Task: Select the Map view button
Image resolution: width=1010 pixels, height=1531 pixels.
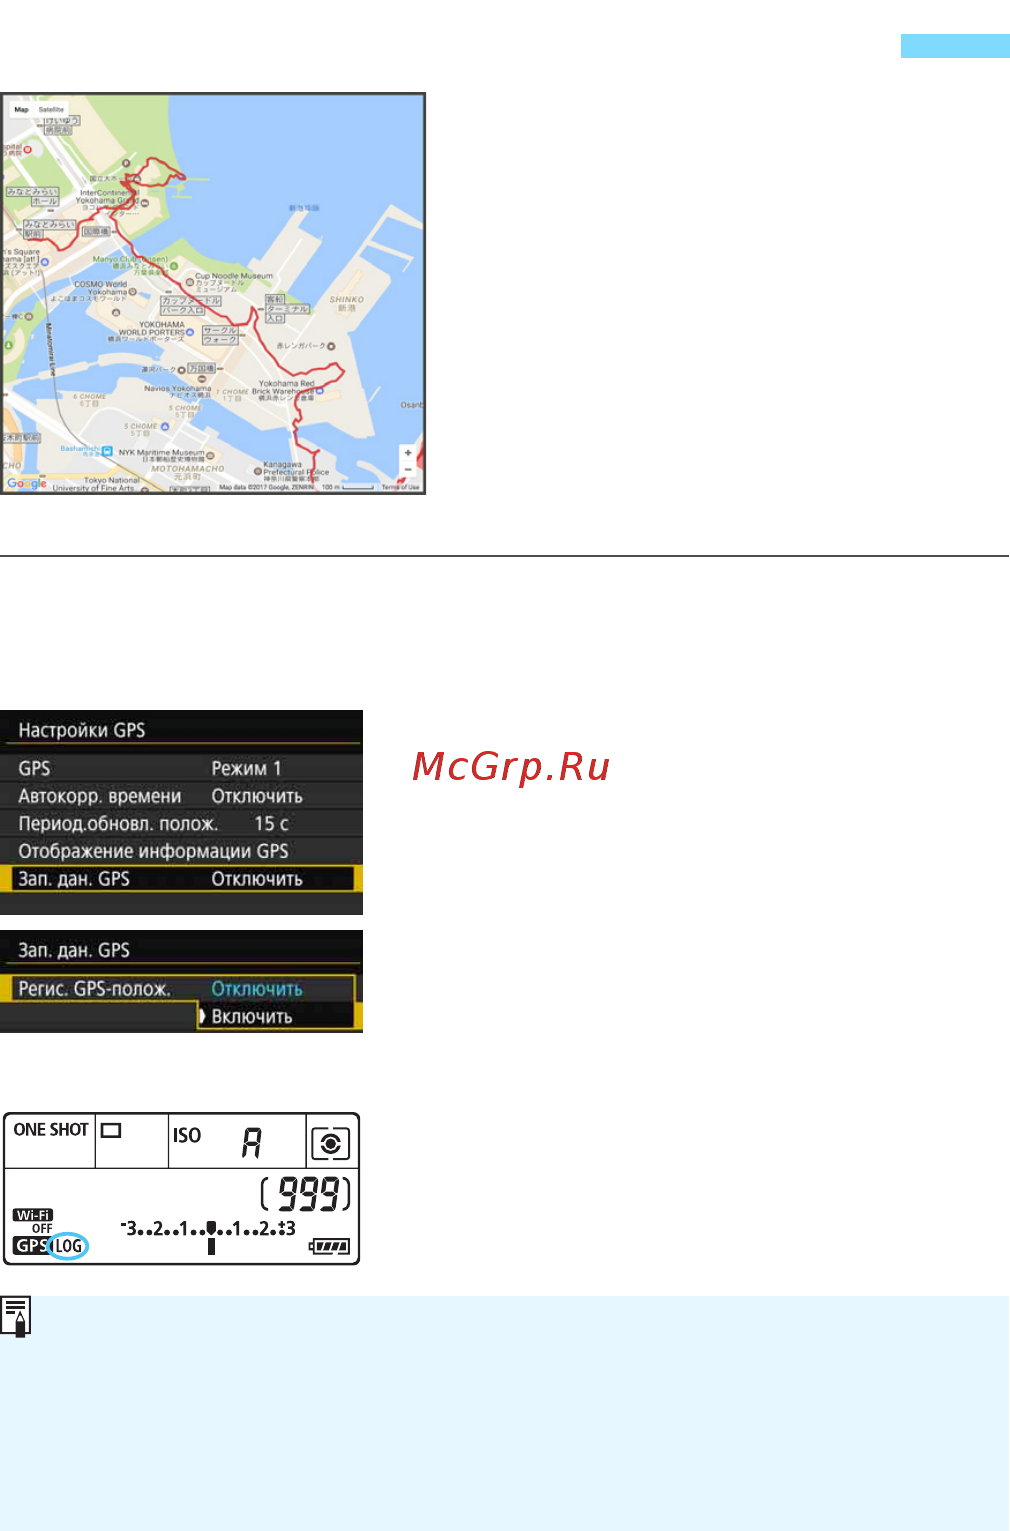Action: pyautogui.click(x=21, y=109)
